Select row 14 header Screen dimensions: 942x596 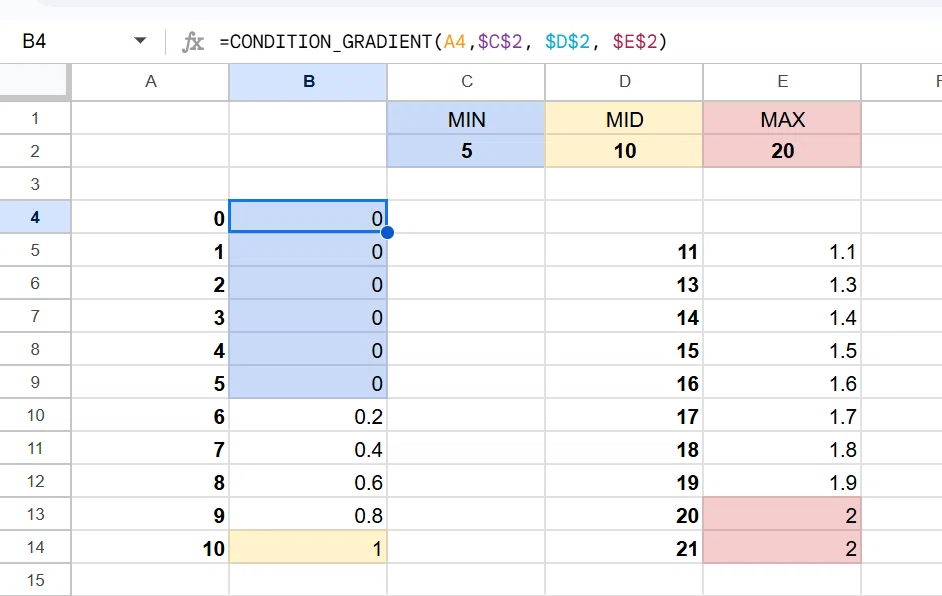(x=35, y=547)
